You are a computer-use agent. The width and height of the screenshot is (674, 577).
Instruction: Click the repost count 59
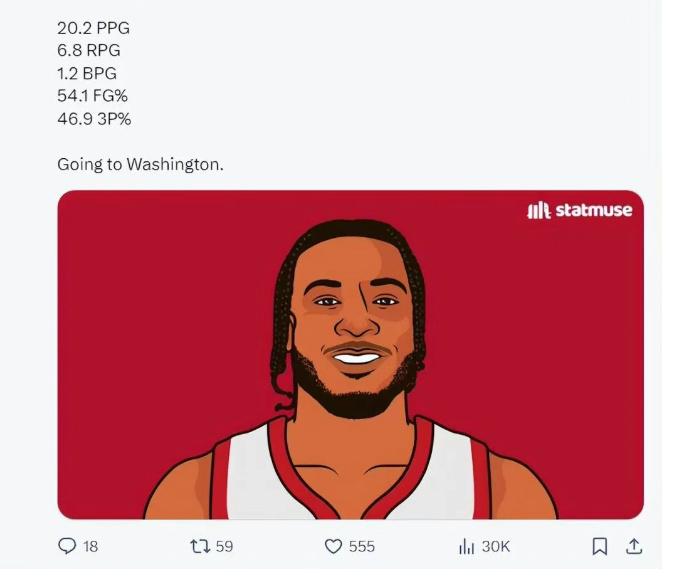coord(224,546)
